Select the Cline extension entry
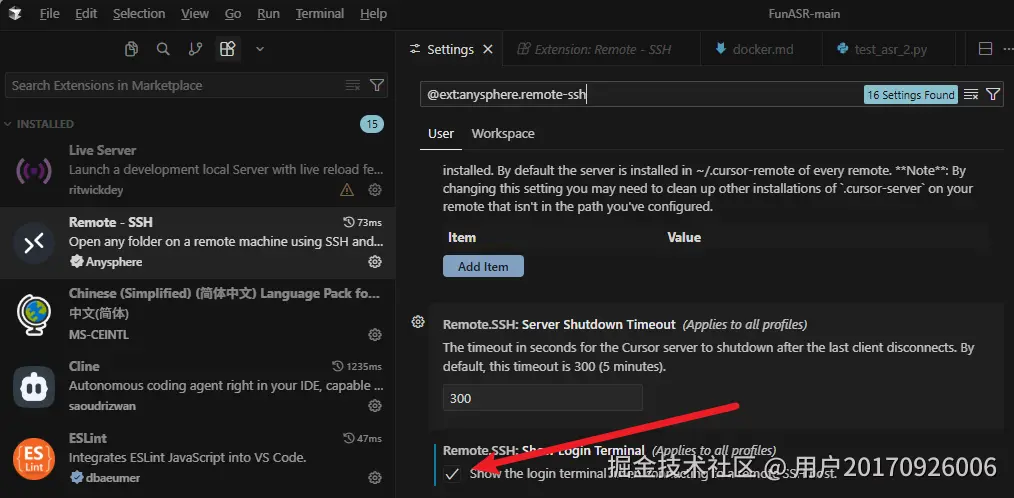Viewport: 1014px width, 498px height. [197, 387]
